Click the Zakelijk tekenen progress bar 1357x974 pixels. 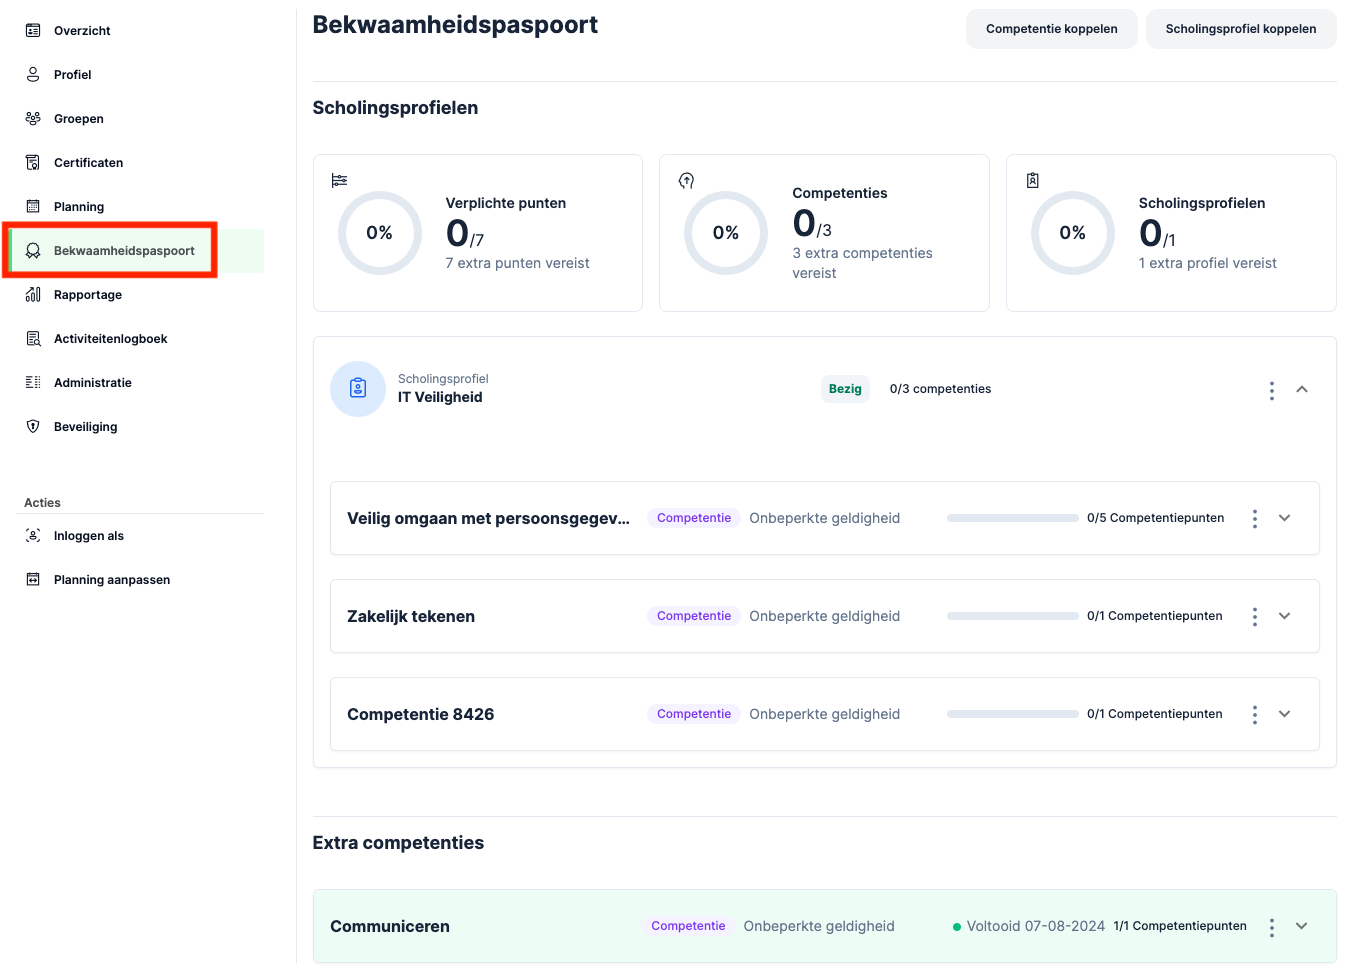[1012, 616]
